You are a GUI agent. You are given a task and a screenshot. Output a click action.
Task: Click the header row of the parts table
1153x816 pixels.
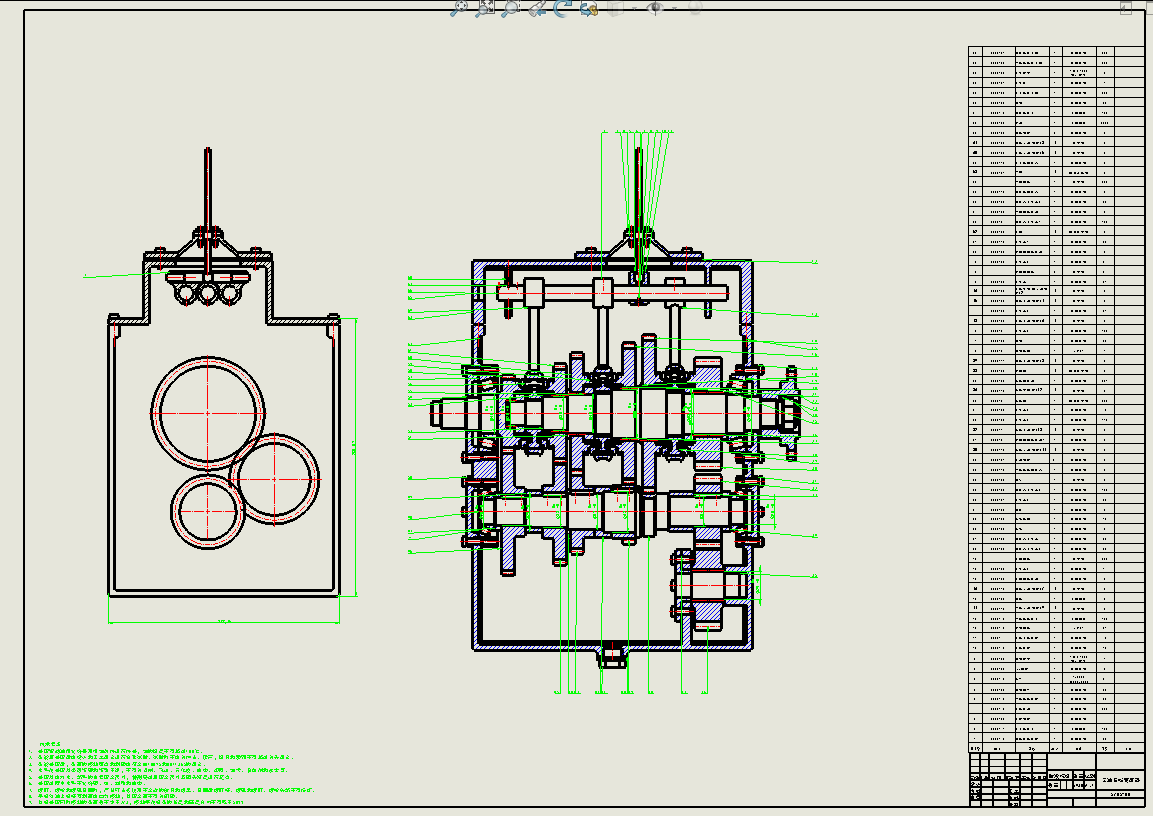coord(1055,747)
